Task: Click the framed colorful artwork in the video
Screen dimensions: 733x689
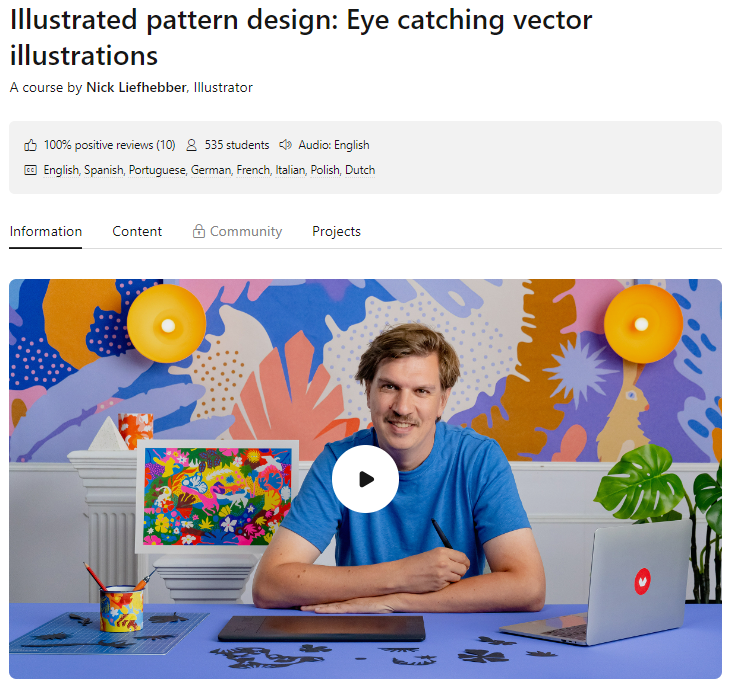Action: pos(218,495)
